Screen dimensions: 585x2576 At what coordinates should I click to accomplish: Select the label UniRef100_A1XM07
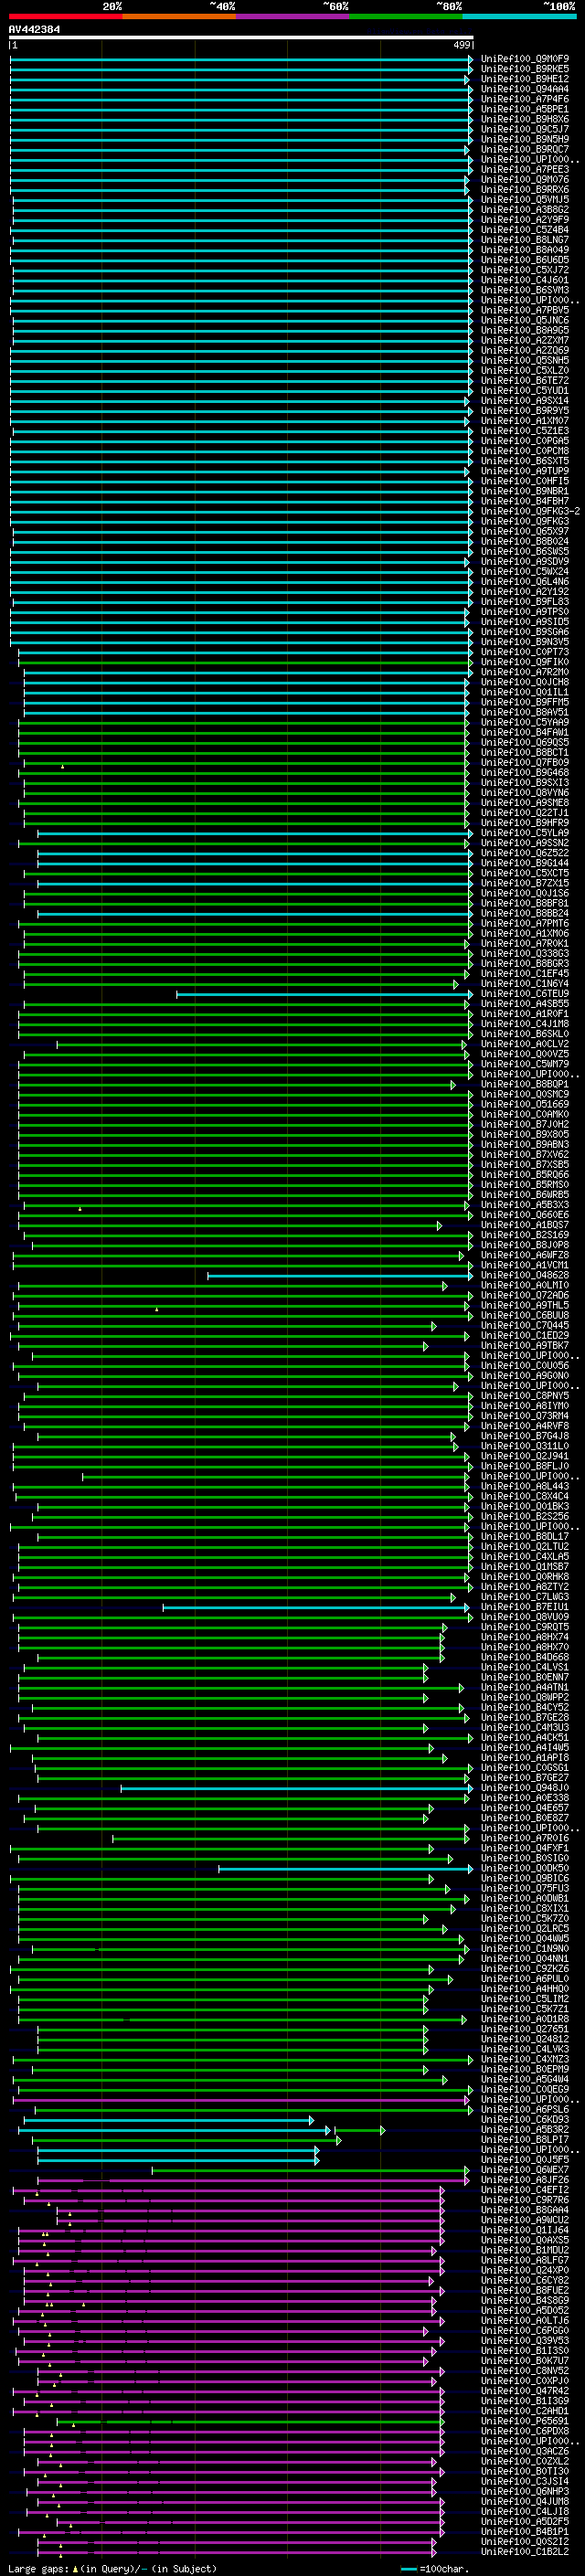coord(525,421)
